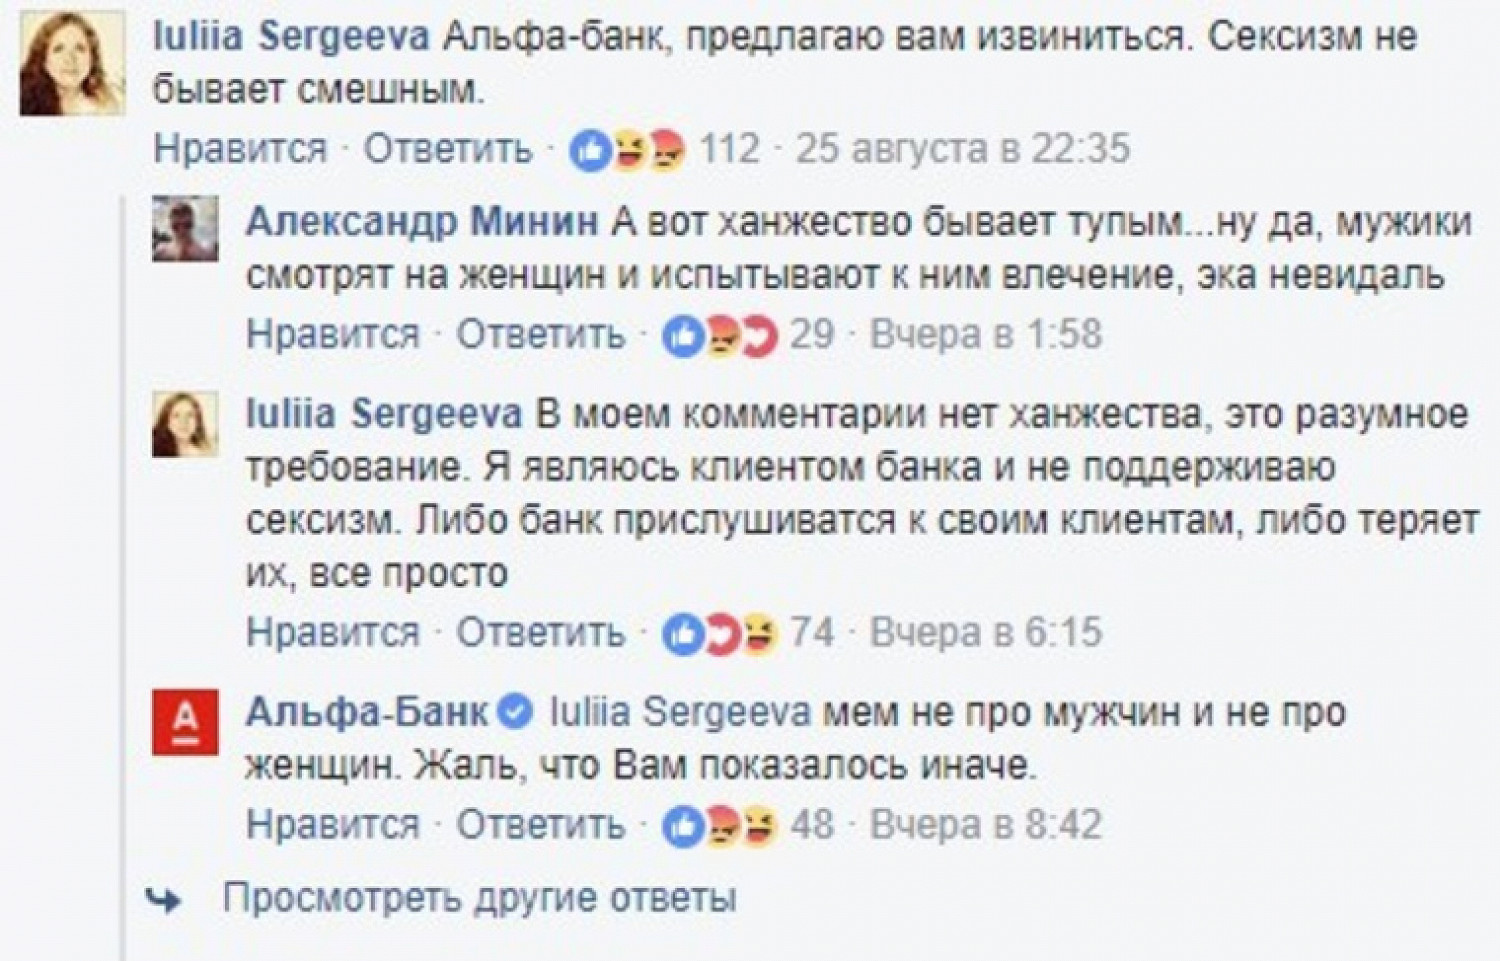1500x961 pixels.
Task: Open timestamp '25 августа в 22:35'
Action: pyautogui.click(x=963, y=149)
